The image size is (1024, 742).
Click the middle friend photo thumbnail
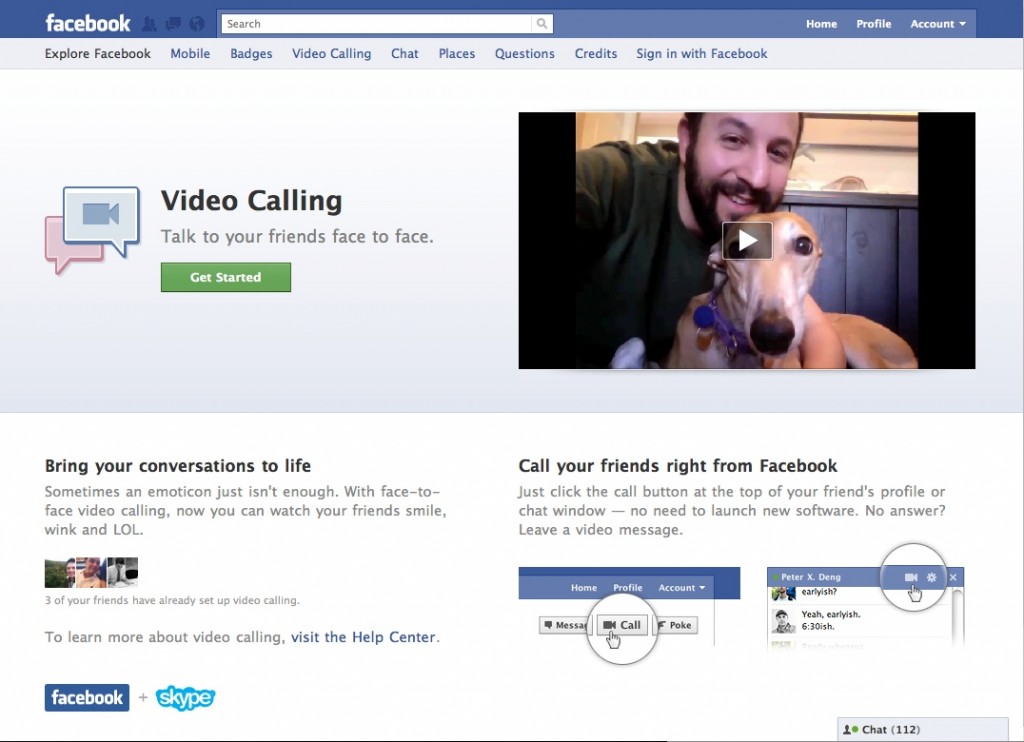pyautogui.click(x=91, y=572)
